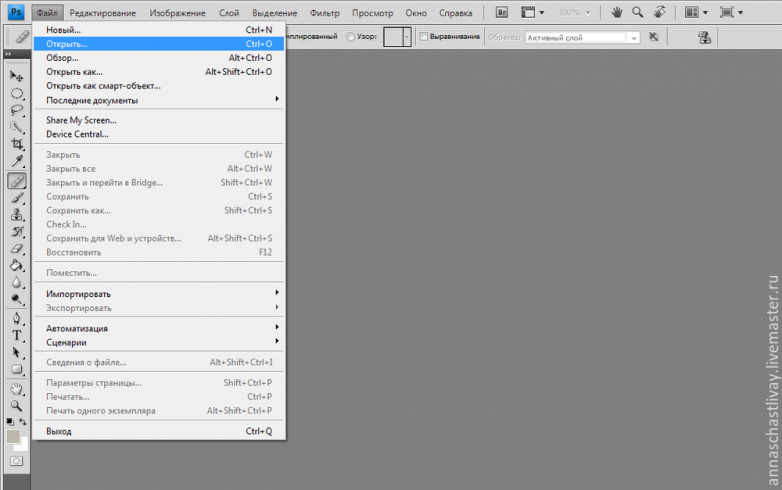Select the History Brush tool

[16, 232]
